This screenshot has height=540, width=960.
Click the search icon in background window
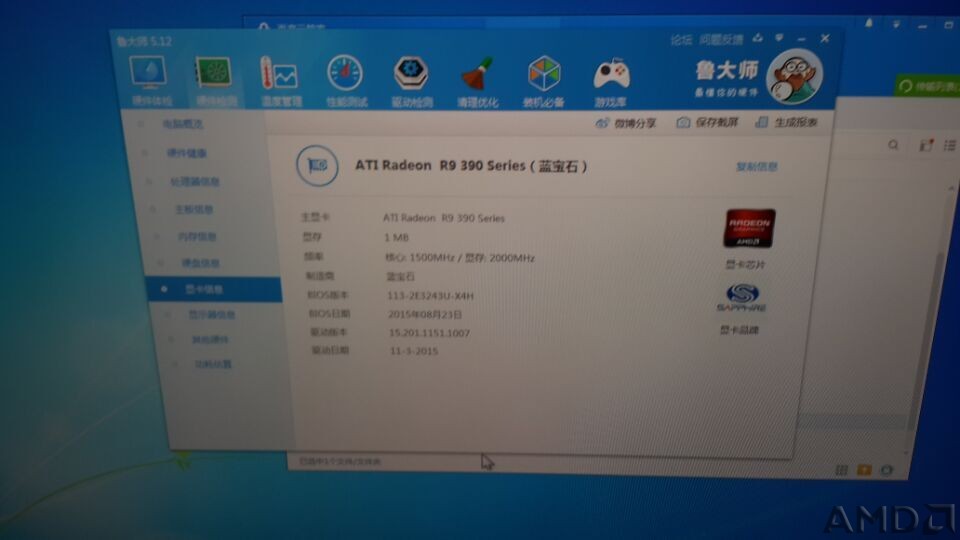[893, 145]
